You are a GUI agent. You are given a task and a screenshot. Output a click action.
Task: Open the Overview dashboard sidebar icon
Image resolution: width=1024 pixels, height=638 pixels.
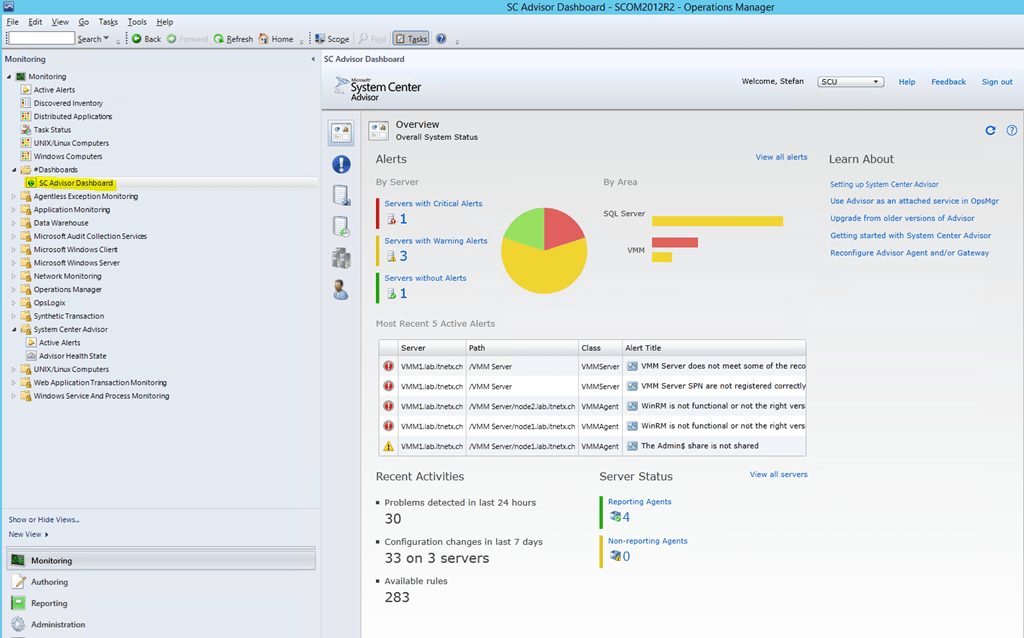point(341,133)
